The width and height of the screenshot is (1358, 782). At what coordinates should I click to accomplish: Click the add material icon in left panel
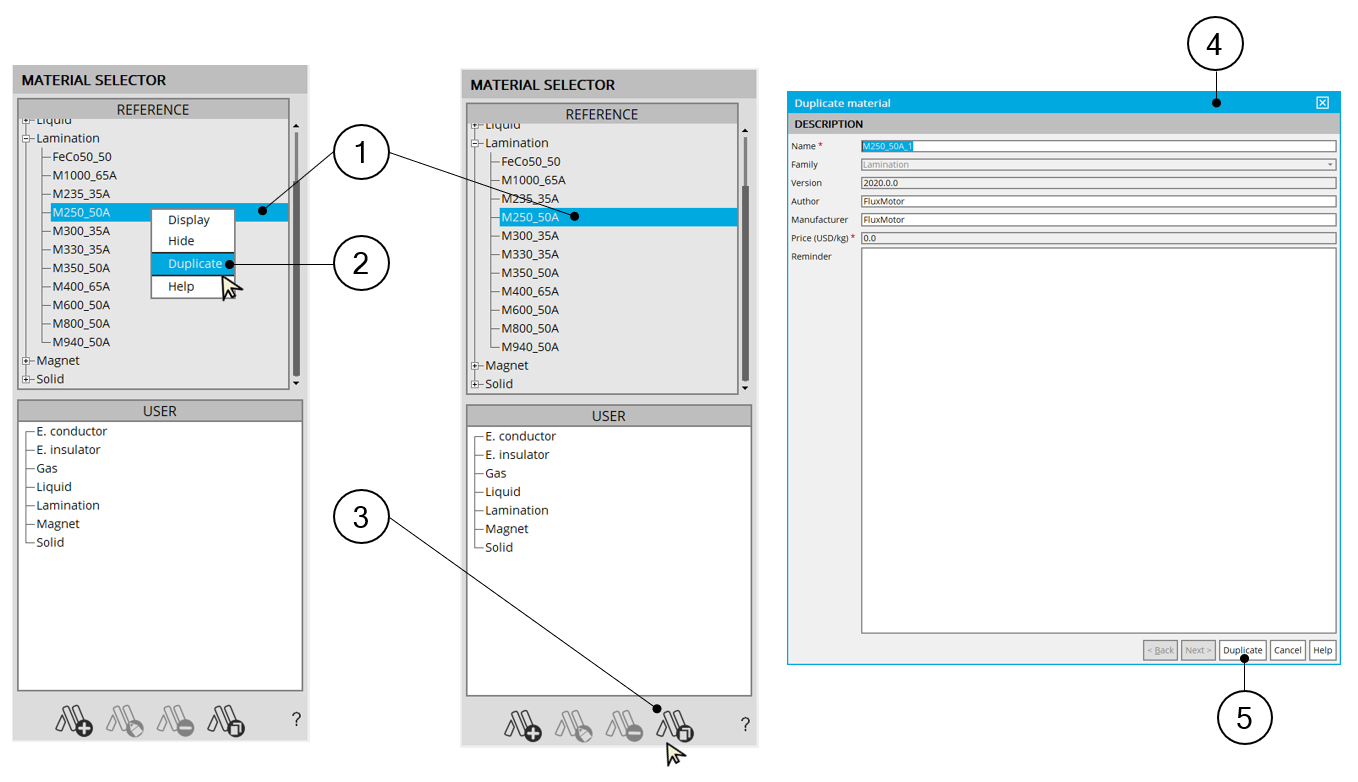(74, 720)
